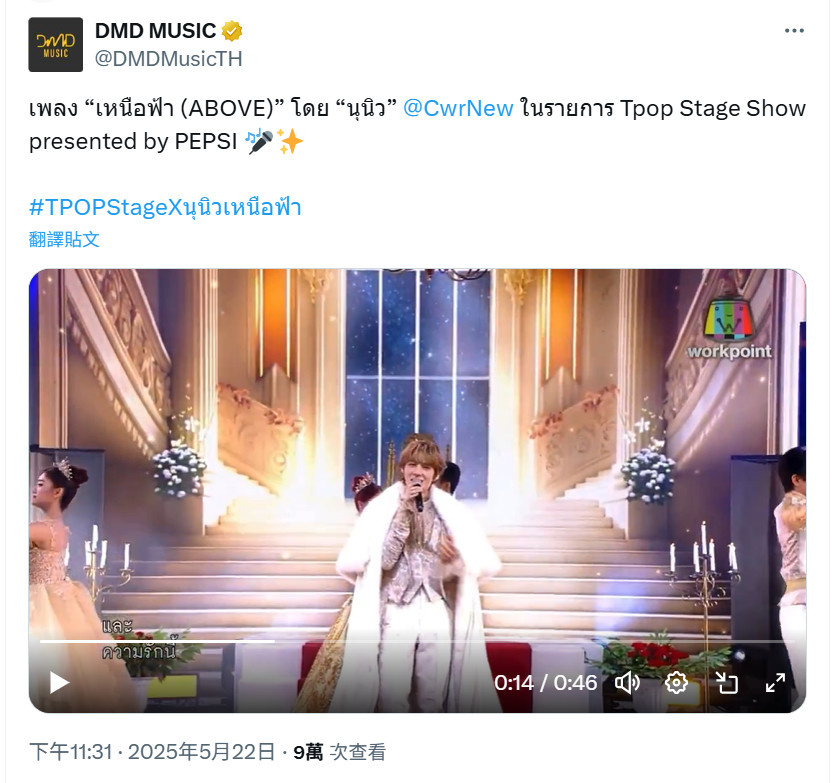
Task: Mute the video with the speaker icon
Action: (627, 683)
